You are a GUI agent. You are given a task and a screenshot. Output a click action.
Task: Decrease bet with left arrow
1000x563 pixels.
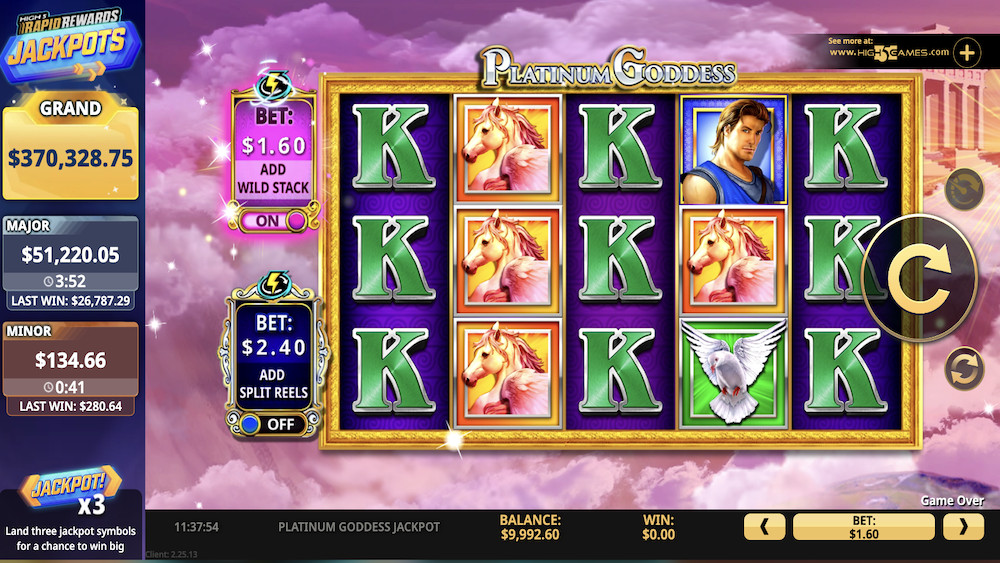click(764, 527)
